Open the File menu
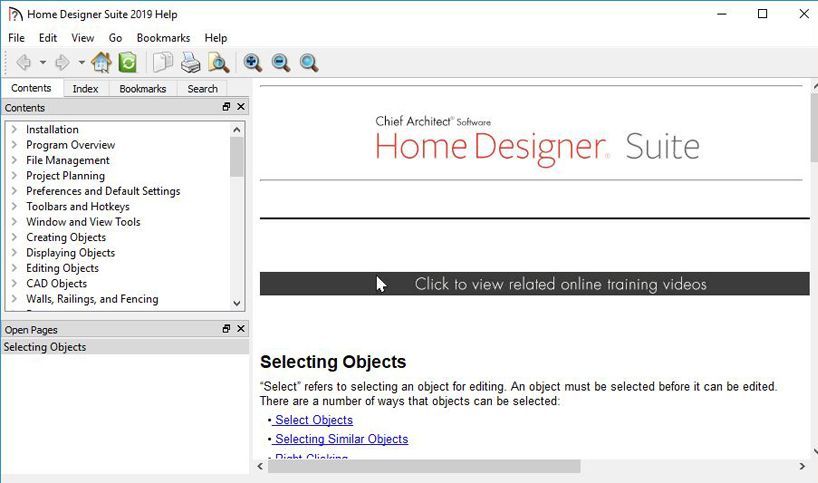This screenshot has width=818, height=483. point(16,38)
